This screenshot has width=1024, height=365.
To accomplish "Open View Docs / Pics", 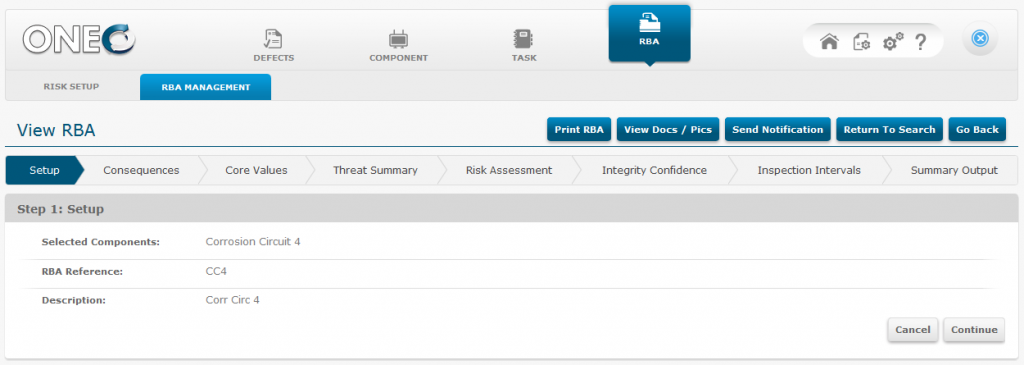I will [667, 129].
